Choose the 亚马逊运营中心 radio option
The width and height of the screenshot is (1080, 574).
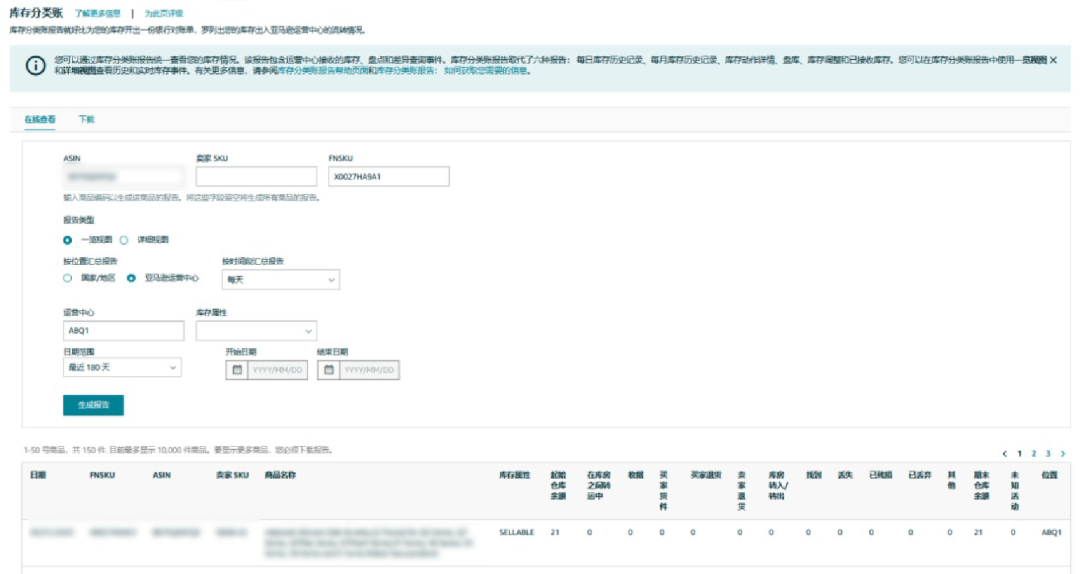click(x=131, y=278)
